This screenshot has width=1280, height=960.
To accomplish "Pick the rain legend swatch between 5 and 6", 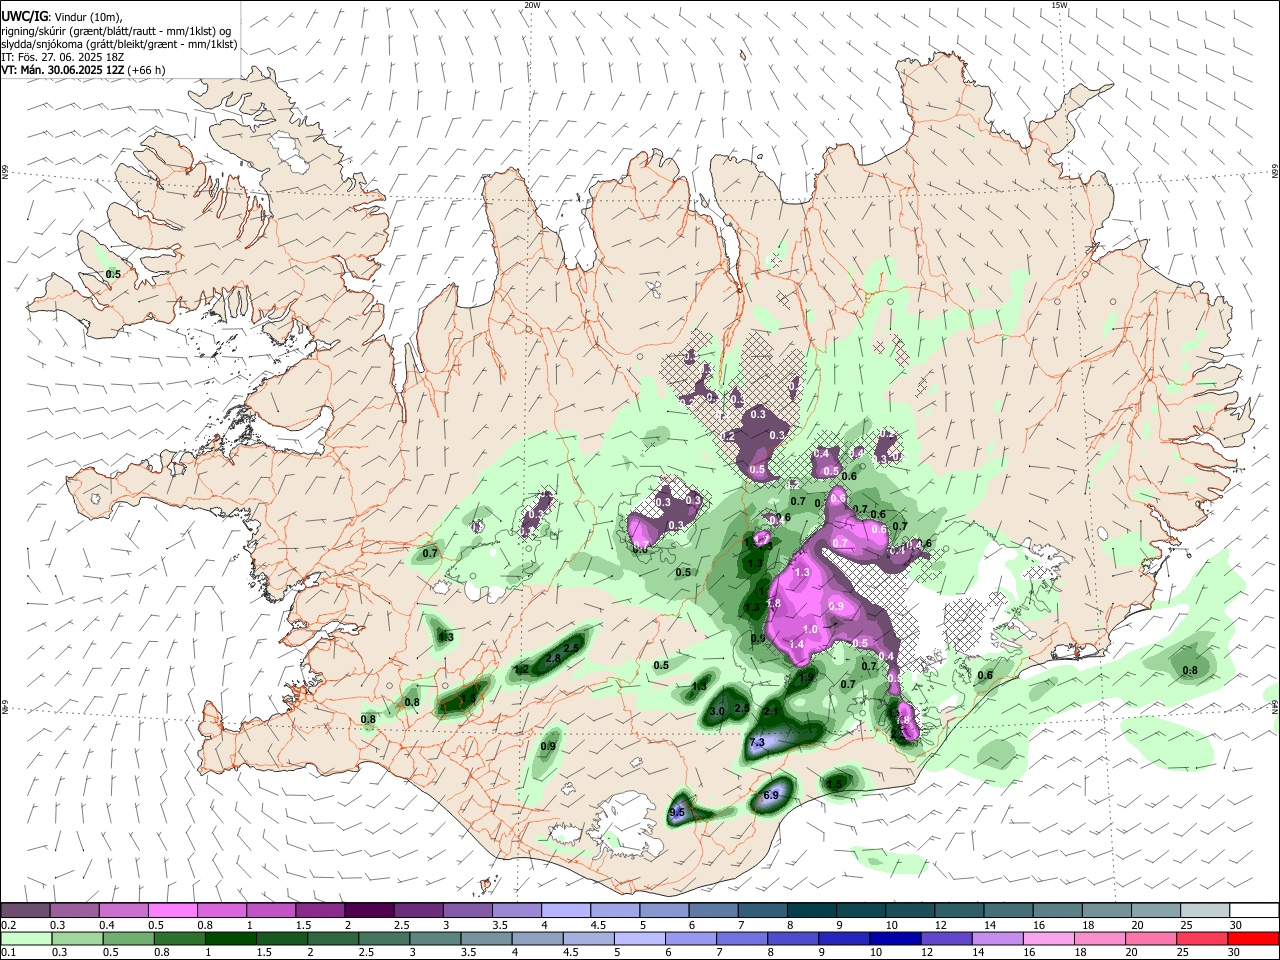I will click(x=638, y=938).
